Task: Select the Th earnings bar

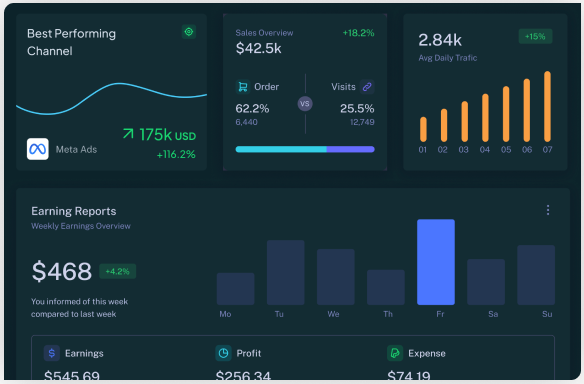Action: click(x=386, y=288)
